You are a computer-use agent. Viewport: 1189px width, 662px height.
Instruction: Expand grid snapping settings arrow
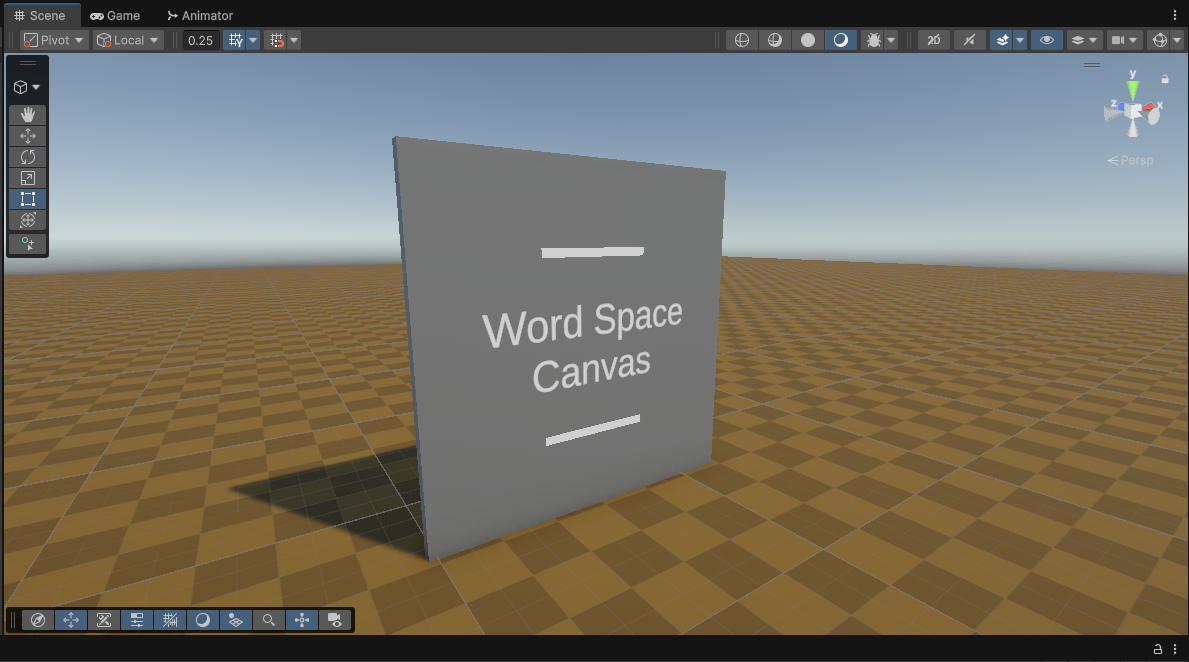(x=294, y=40)
